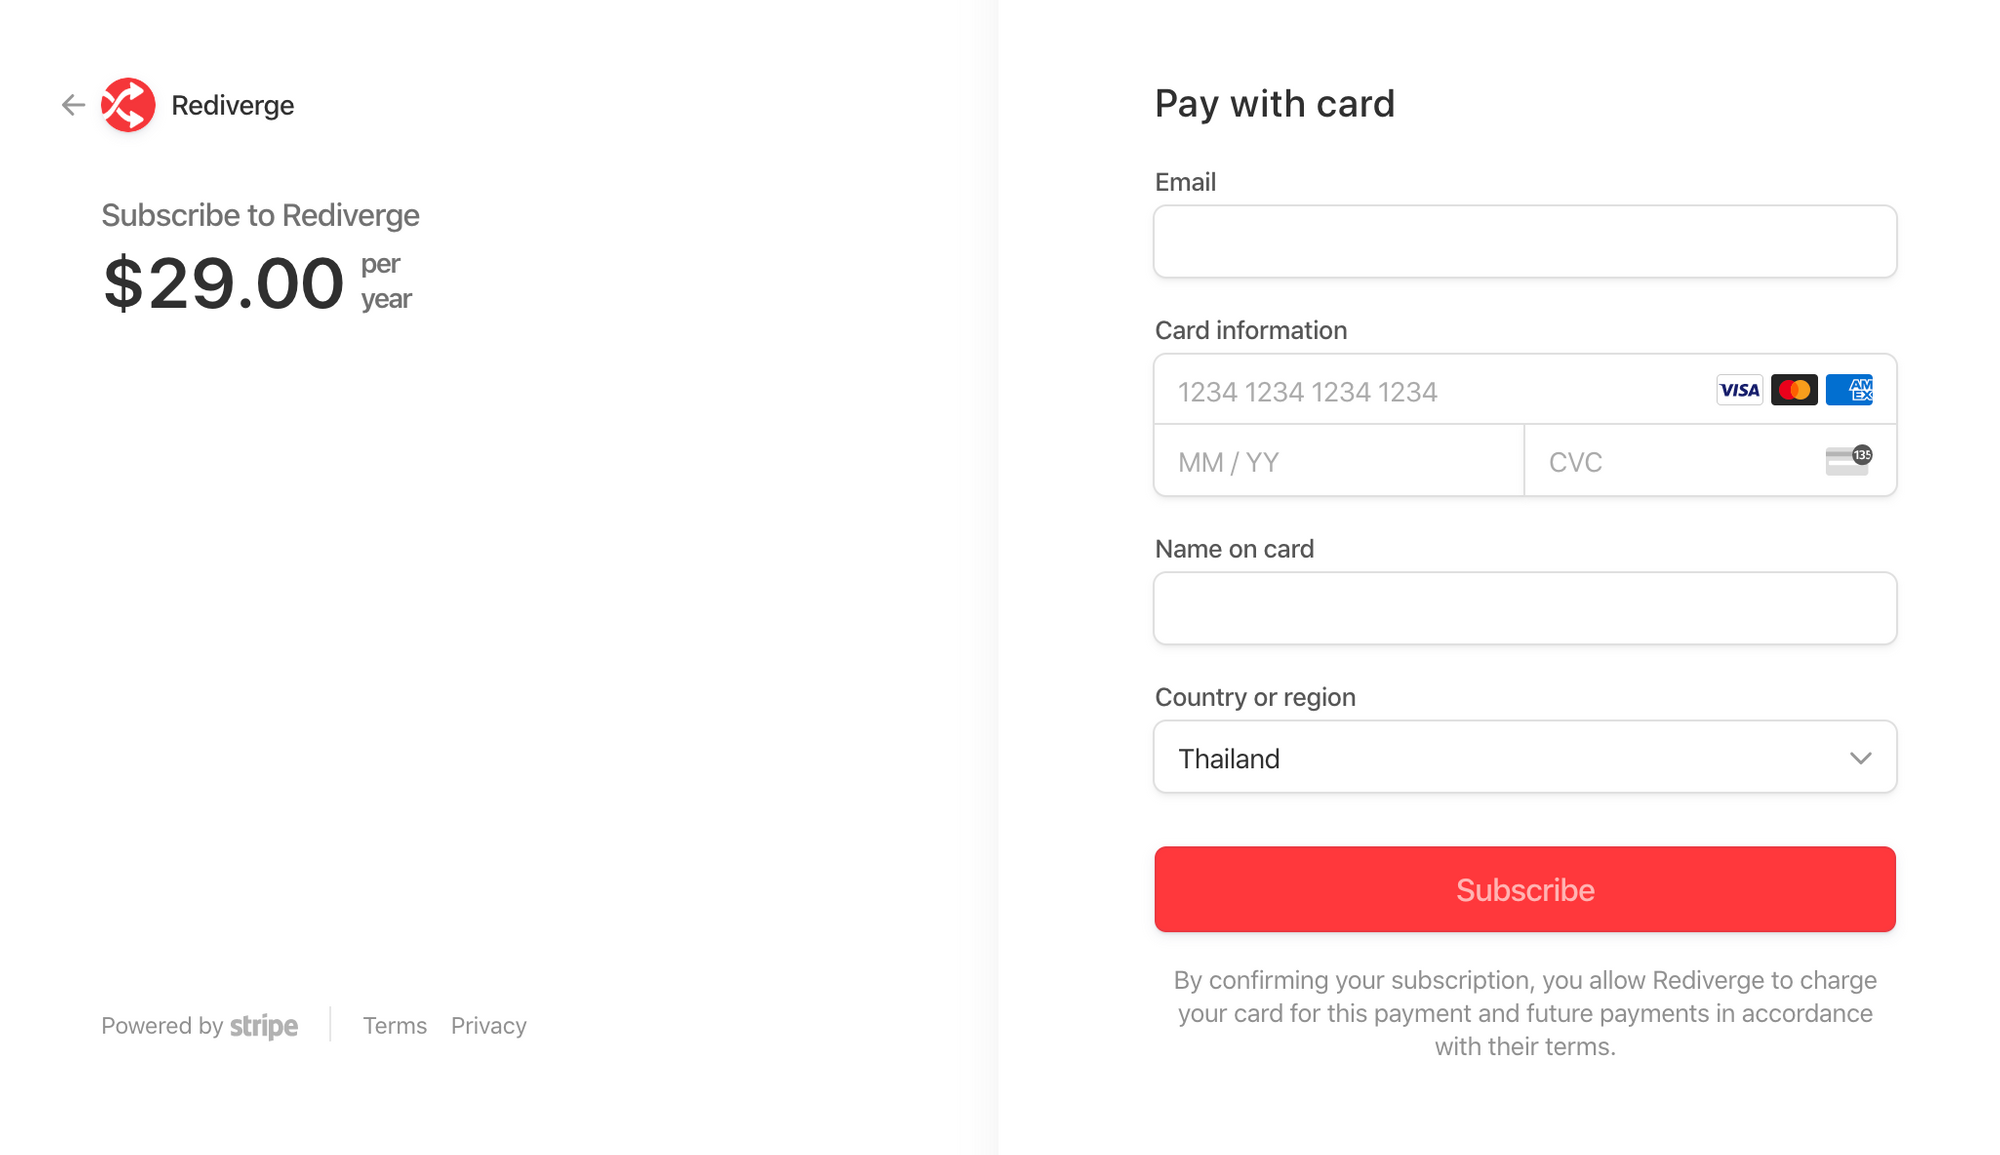The height and width of the screenshot is (1155, 2000).
Task: Focus the Name on card field
Action: point(1524,608)
